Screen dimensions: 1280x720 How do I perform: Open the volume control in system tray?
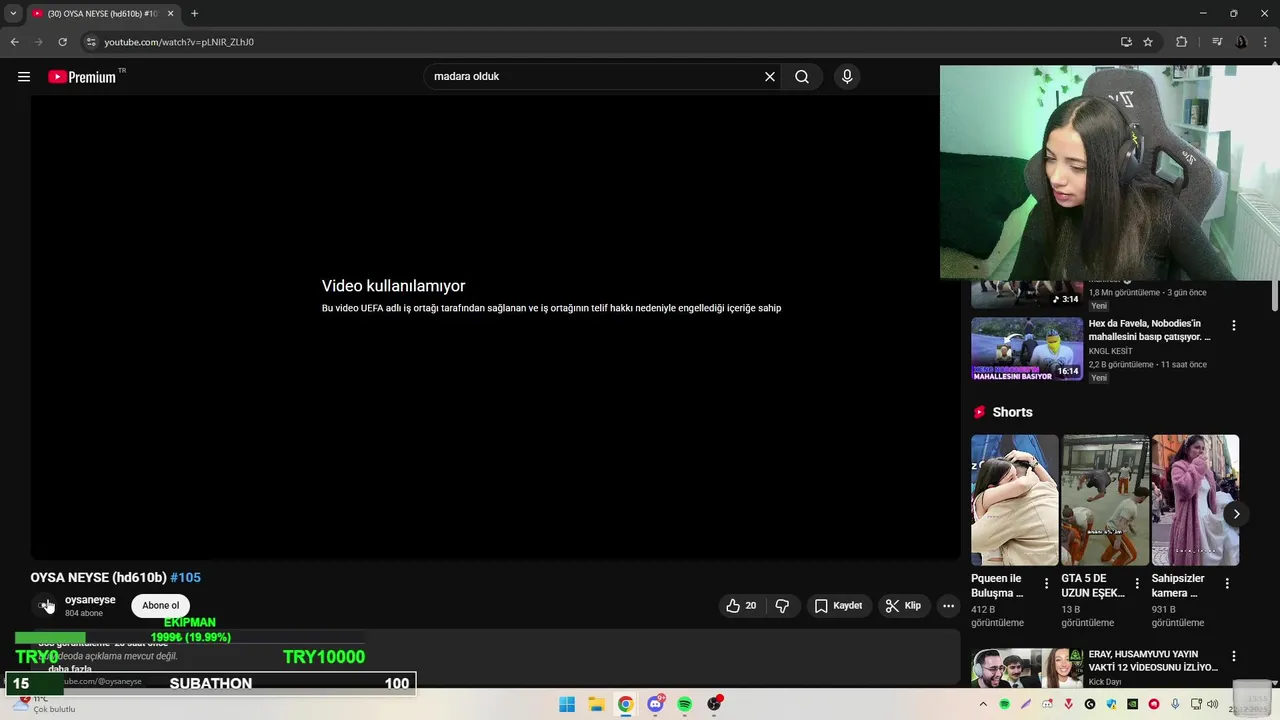coord(1212,704)
